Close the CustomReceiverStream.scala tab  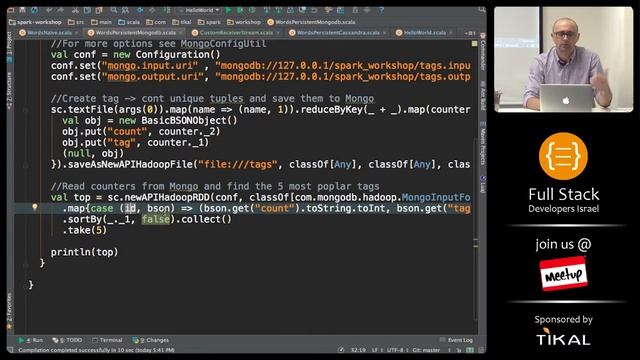click(278, 33)
